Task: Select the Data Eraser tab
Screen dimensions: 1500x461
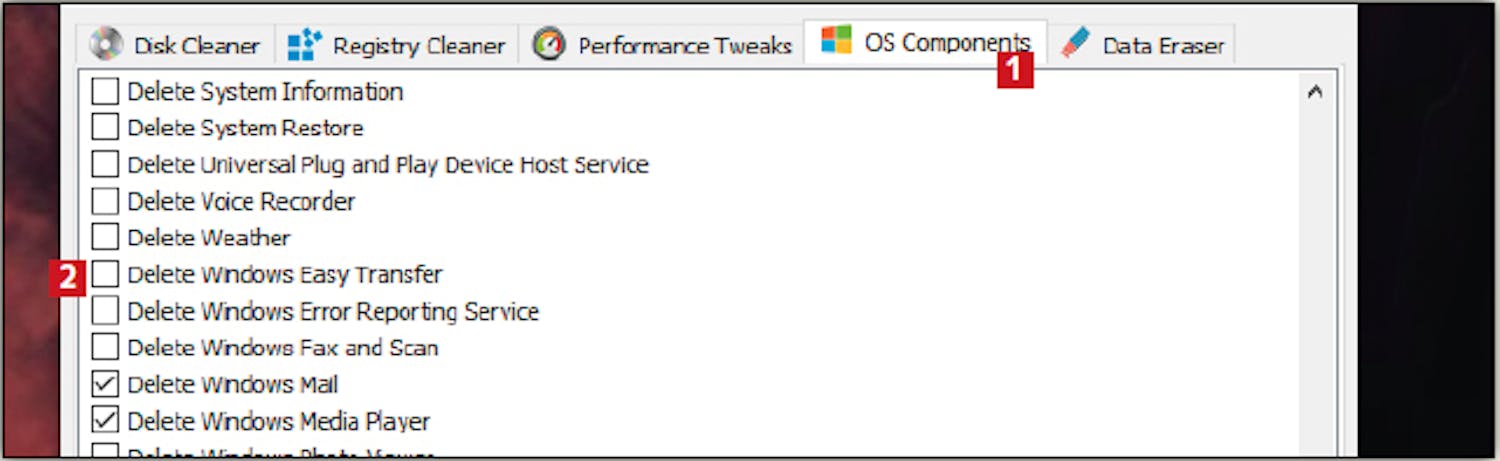Action: tap(1141, 45)
